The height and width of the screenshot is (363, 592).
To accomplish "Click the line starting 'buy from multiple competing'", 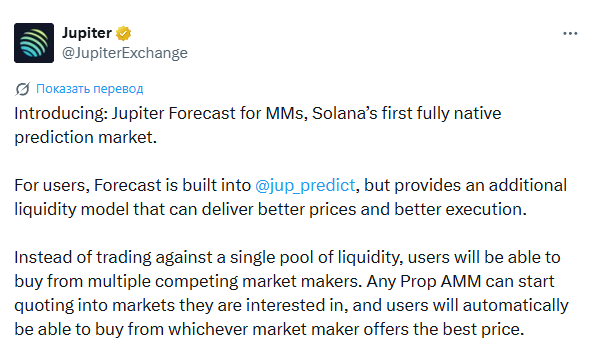I will tap(284, 281).
